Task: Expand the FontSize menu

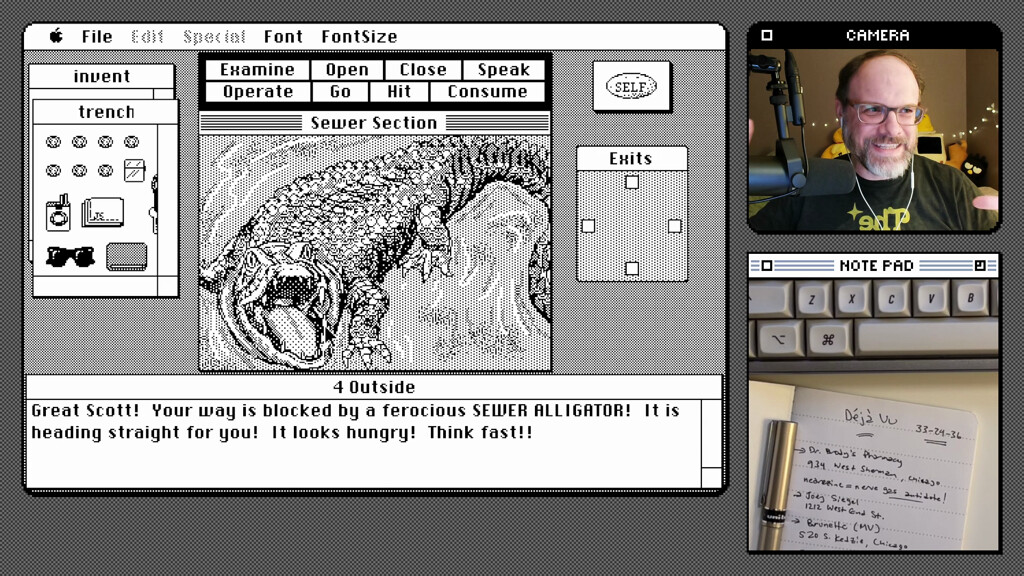Action: point(359,37)
